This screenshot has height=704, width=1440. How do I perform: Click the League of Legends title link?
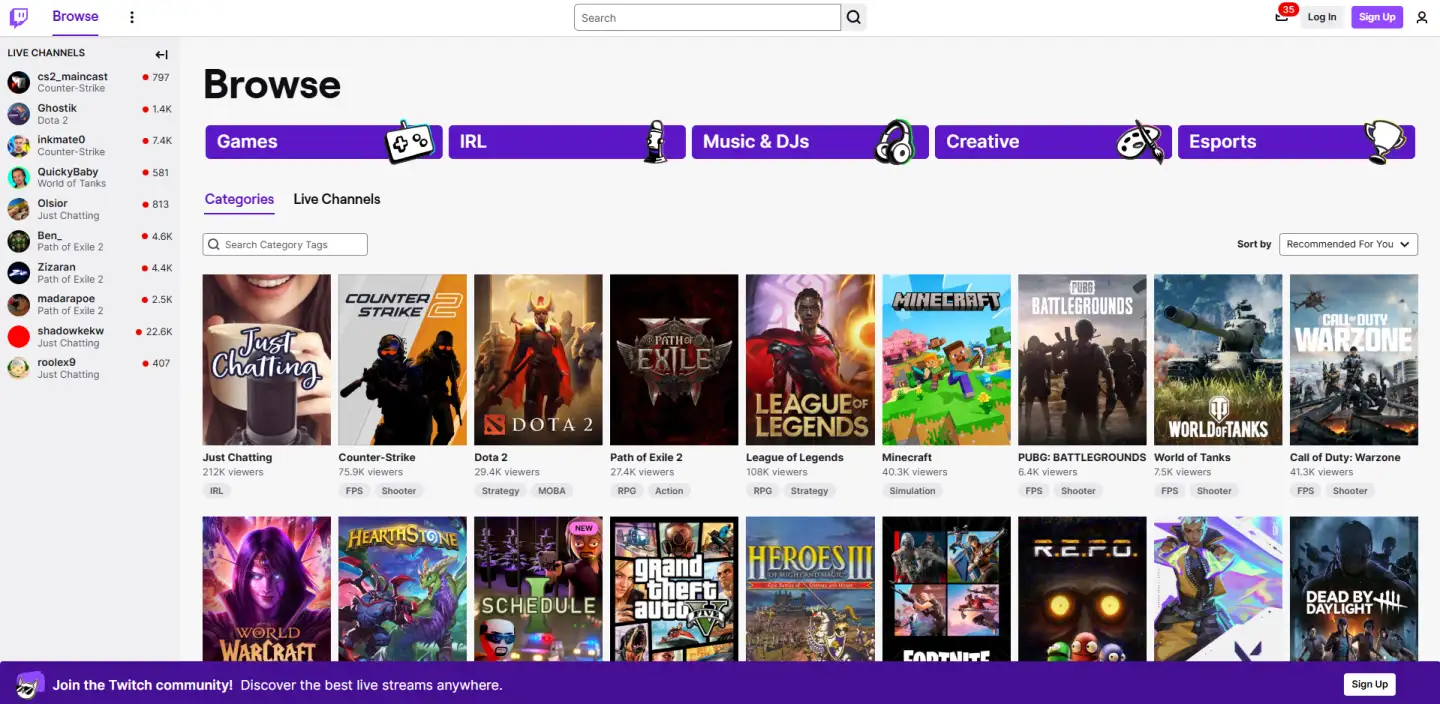click(795, 457)
